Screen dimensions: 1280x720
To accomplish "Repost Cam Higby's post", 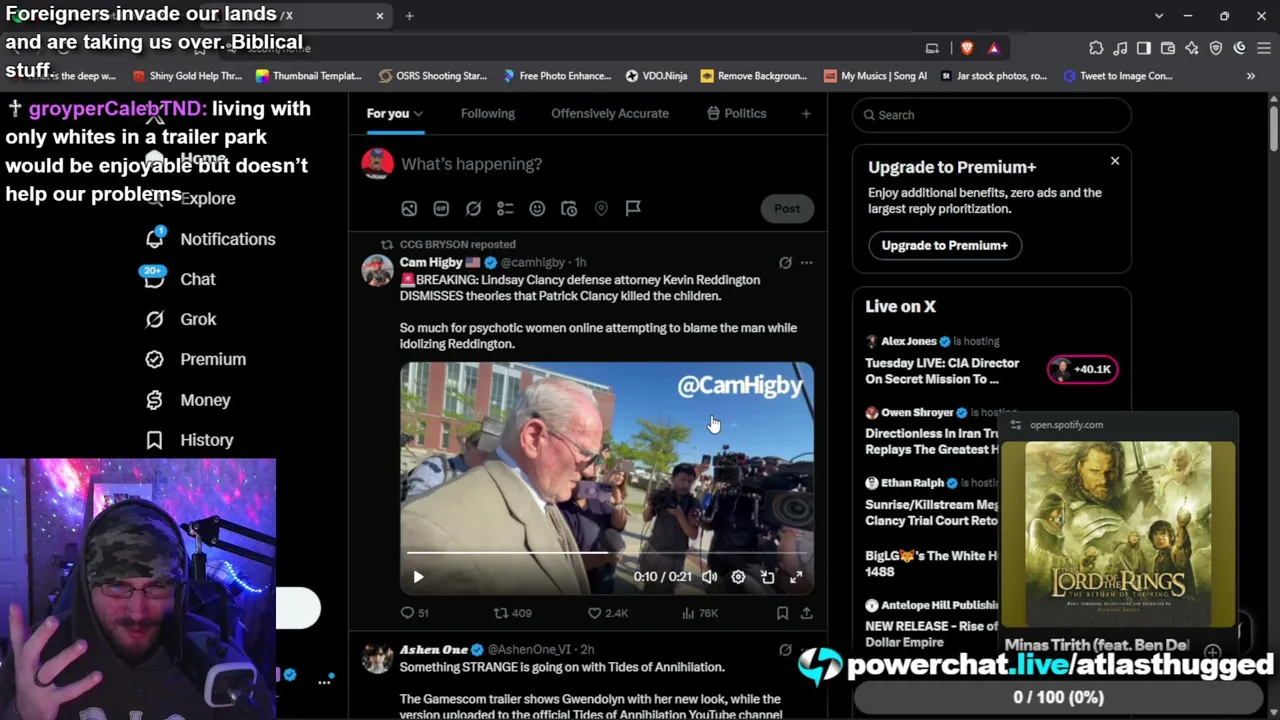I will point(512,613).
